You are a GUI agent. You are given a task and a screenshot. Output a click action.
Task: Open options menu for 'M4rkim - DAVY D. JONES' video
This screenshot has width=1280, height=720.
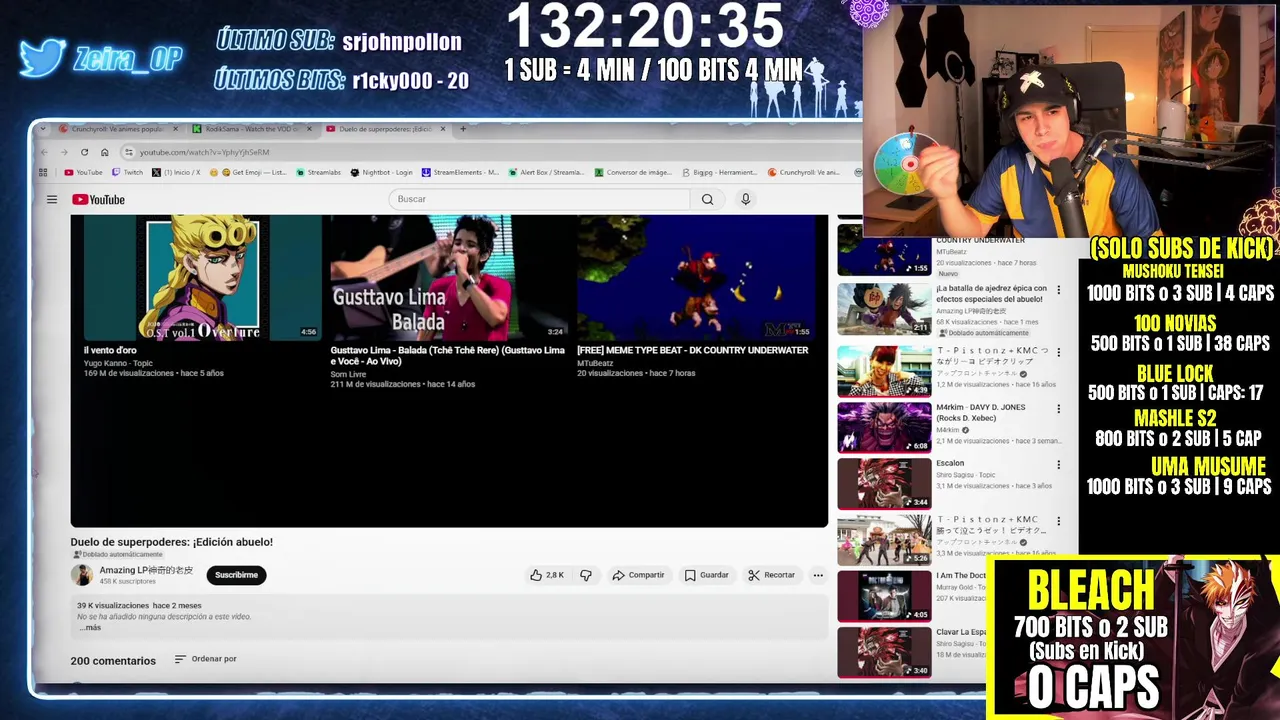tap(1059, 409)
